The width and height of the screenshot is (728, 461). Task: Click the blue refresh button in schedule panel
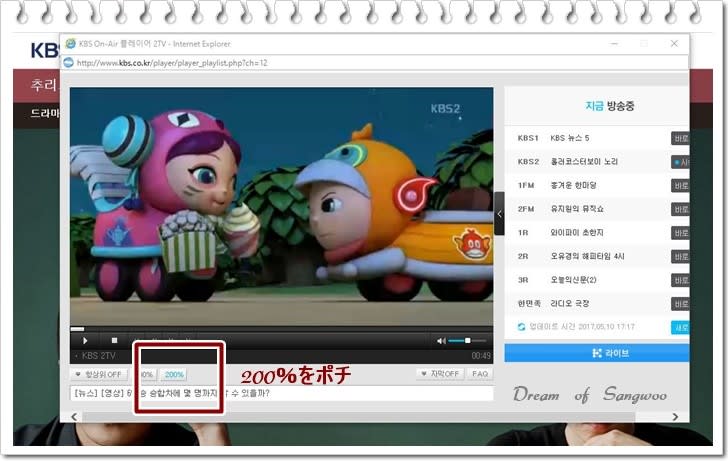click(681, 327)
